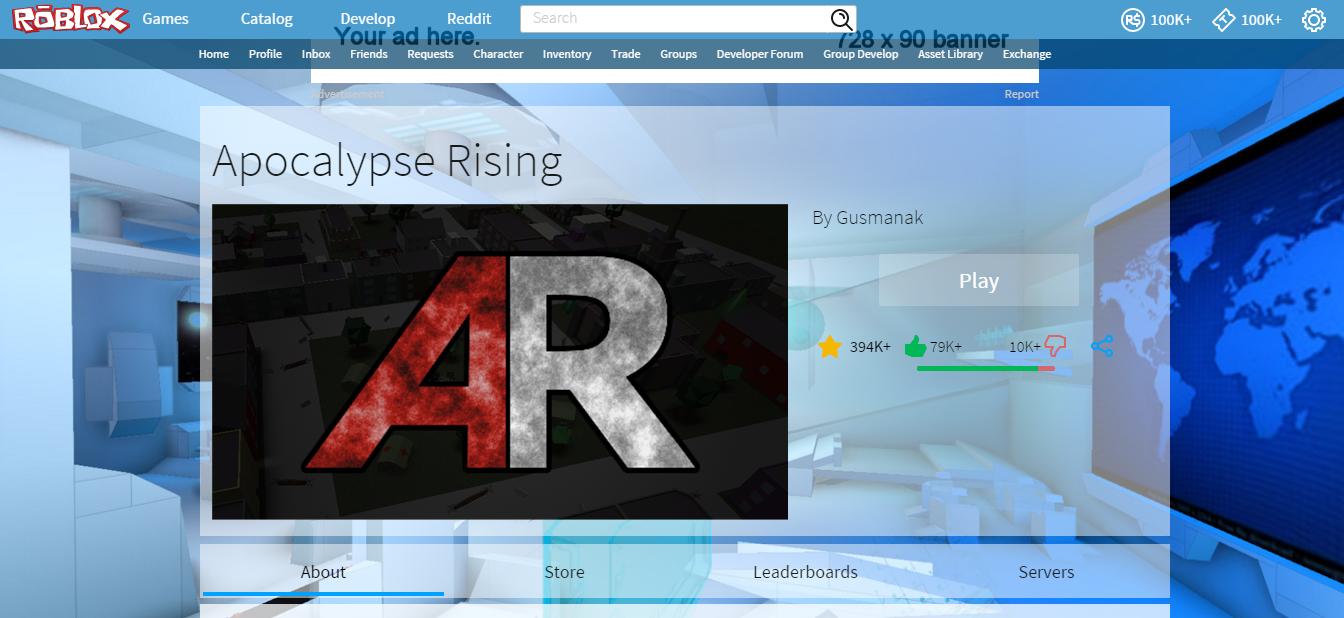Click the like-dislike ratio bar
The height and width of the screenshot is (618, 1344).
click(x=983, y=367)
